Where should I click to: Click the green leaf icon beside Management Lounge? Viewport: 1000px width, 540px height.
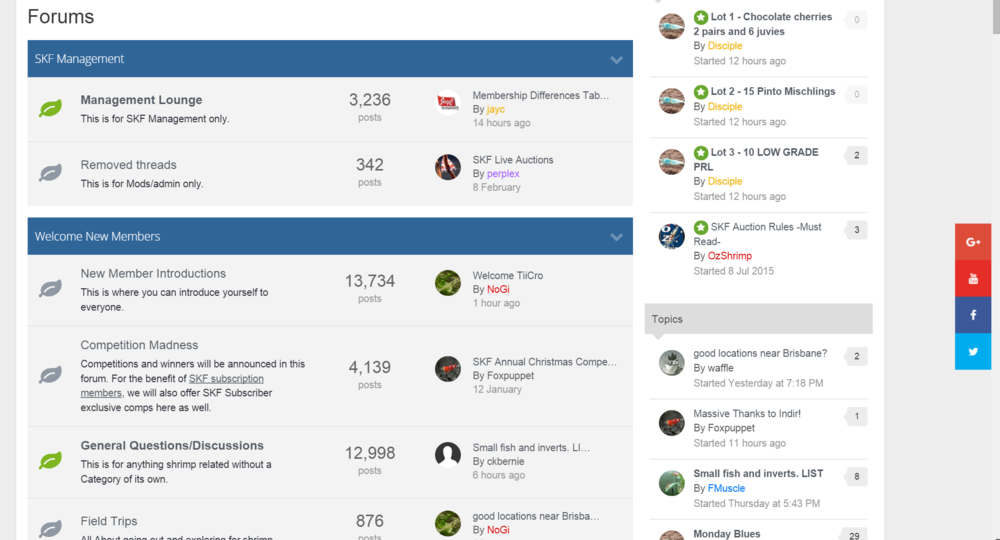click(x=50, y=108)
